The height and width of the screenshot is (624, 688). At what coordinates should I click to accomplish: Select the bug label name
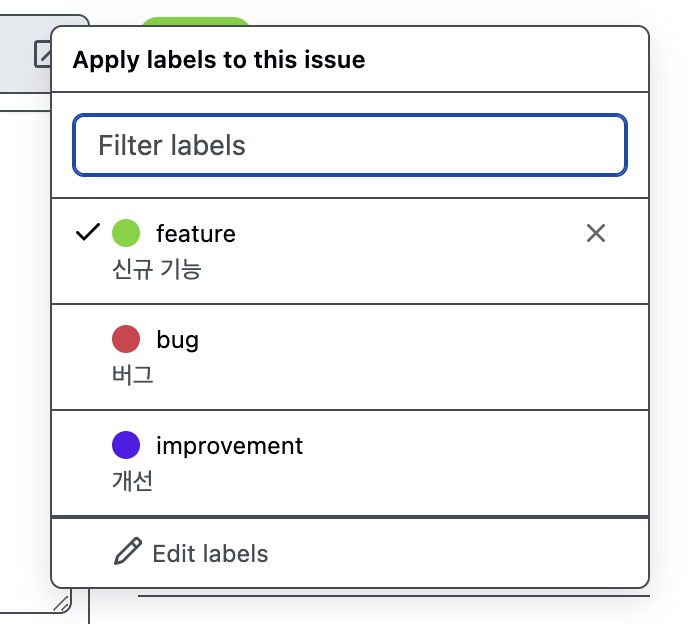178,340
